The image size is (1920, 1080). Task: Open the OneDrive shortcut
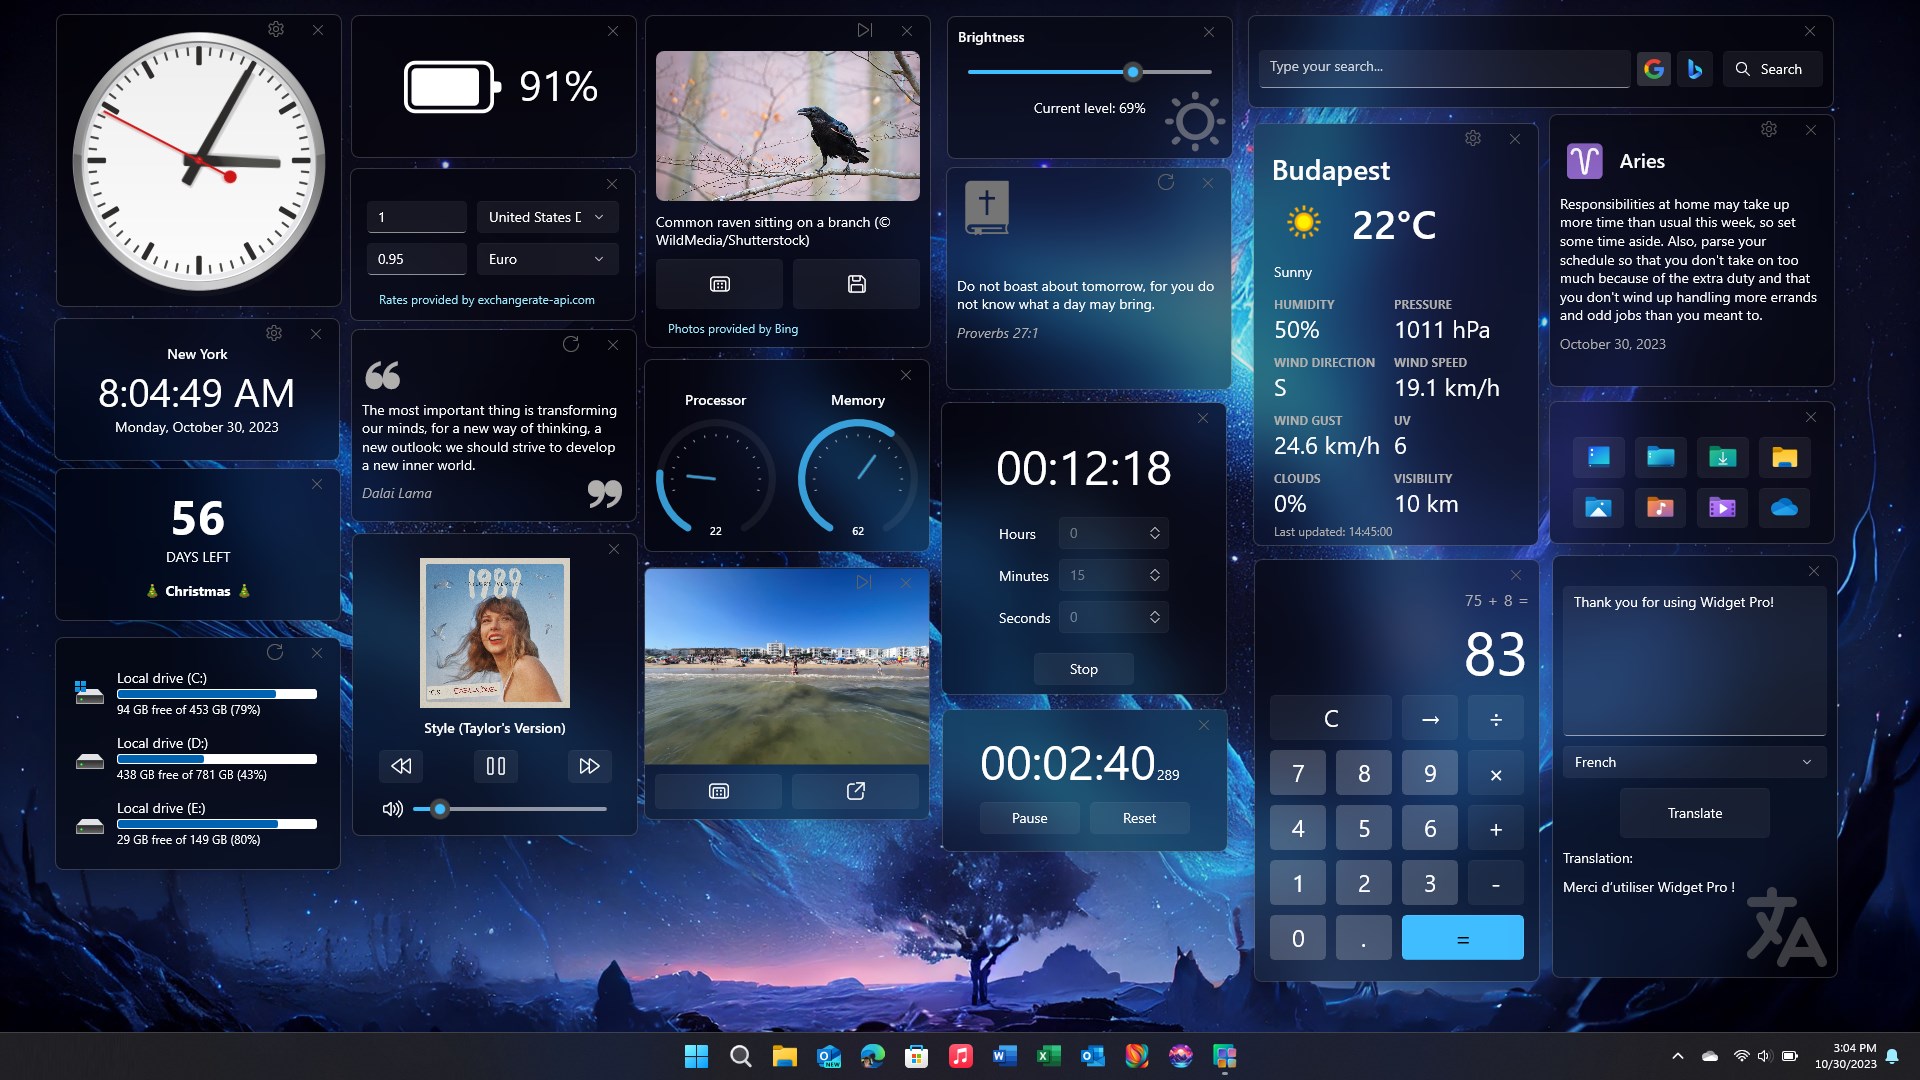[1785, 508]
